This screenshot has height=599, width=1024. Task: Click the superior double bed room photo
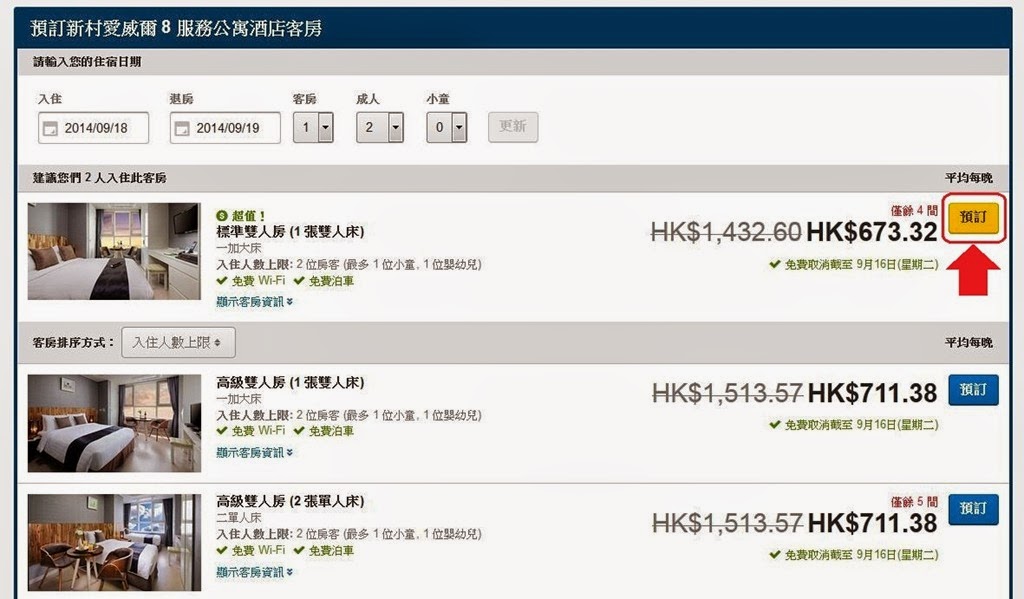pyautogui.click(x=114, y=423)
